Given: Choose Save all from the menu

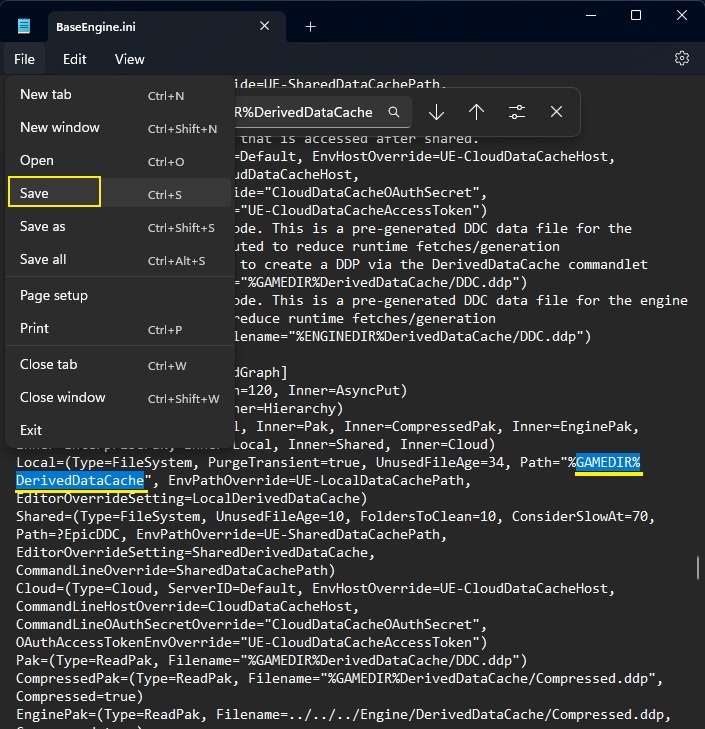Looking at the screenshot, I should pos(120,259).
